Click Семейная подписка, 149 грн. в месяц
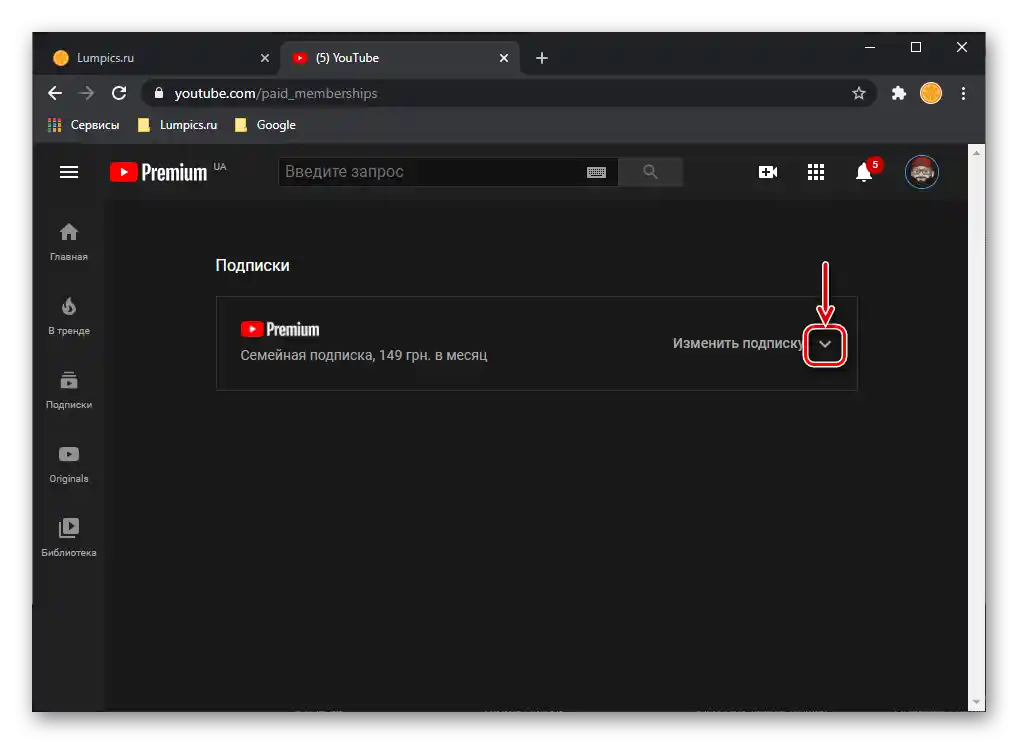The height and width of the screenshot is (744, 1018). (x=364, y=355)
